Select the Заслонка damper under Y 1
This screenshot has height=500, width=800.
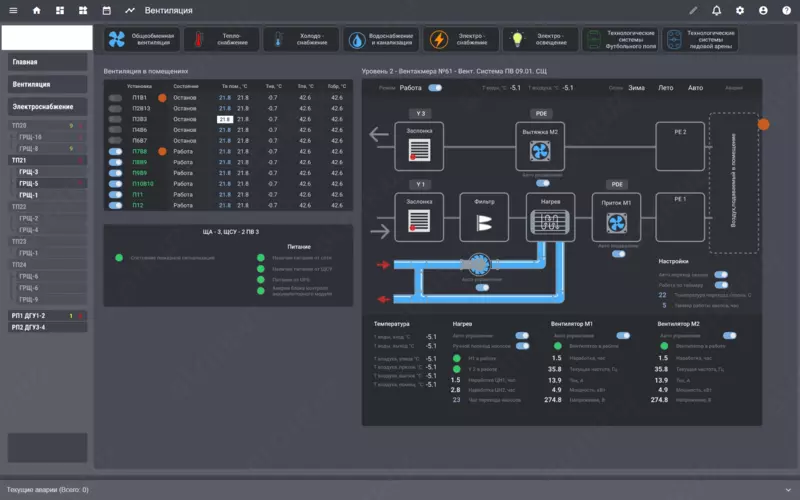click(x=419, y=217)
